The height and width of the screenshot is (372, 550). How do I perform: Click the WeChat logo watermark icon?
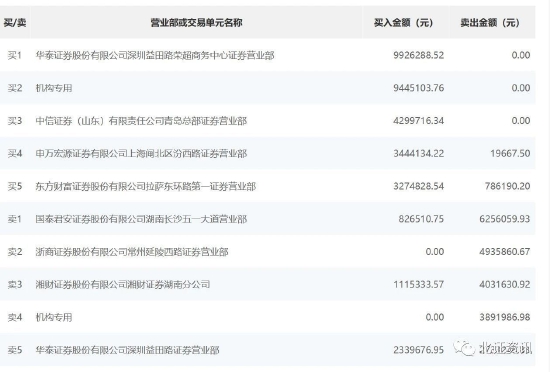463,348
